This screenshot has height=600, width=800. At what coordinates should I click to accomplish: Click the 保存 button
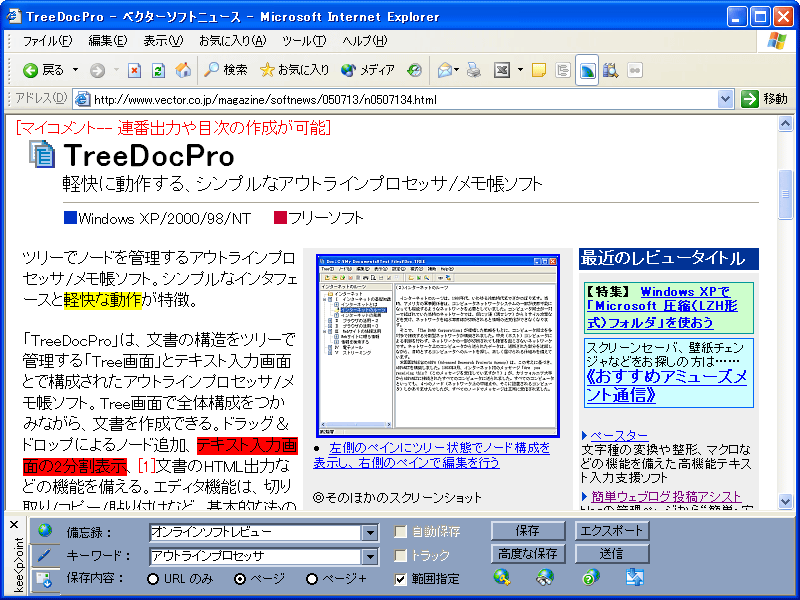[x=528, y=531]
